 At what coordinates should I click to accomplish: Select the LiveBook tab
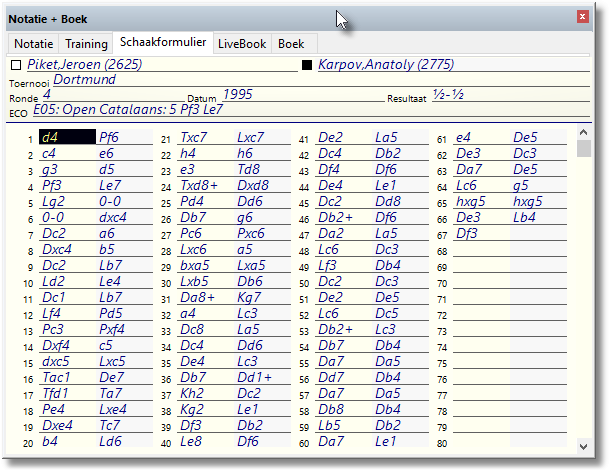(x=242, y=44)
